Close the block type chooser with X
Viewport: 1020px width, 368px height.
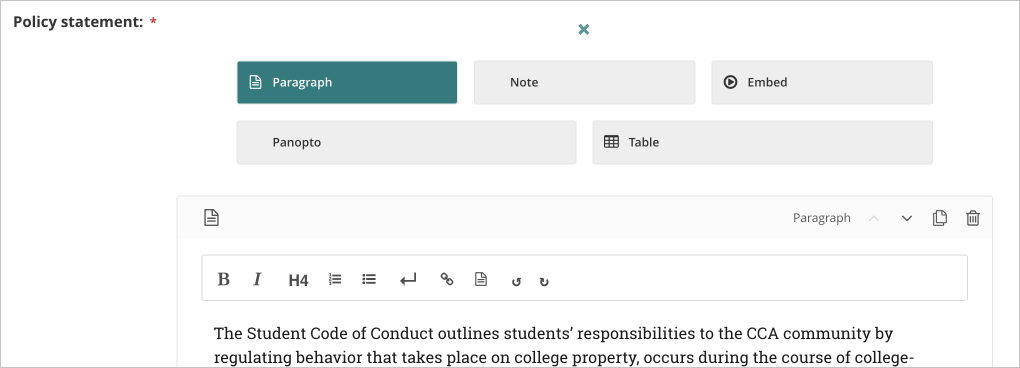pyautogui.click(x=584, y=29)
